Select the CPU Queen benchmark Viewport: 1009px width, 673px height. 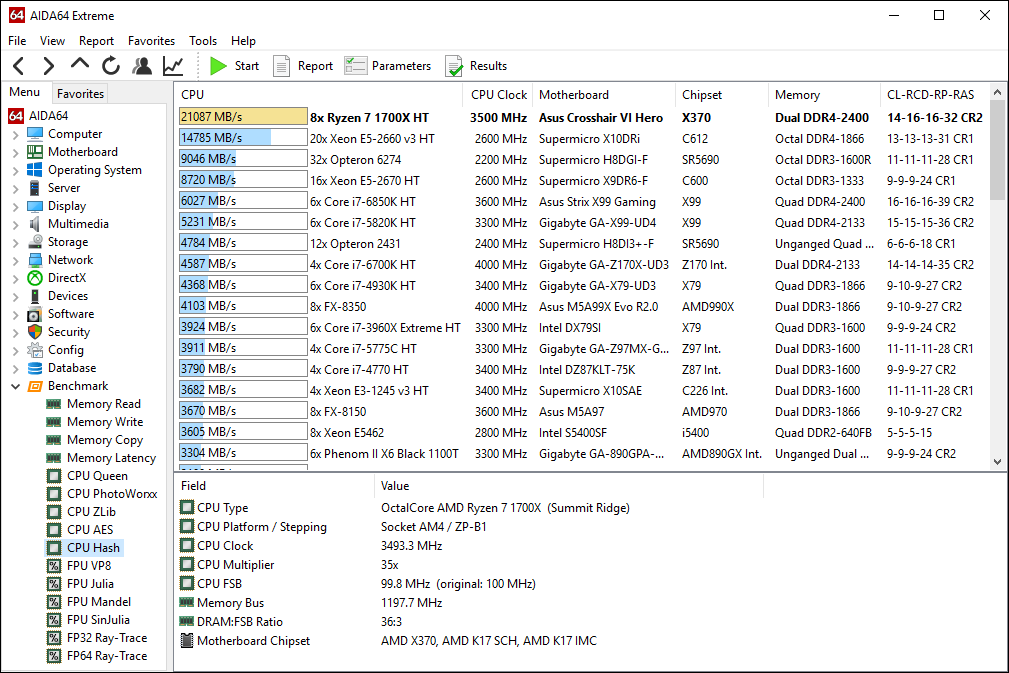click(97, 476)
